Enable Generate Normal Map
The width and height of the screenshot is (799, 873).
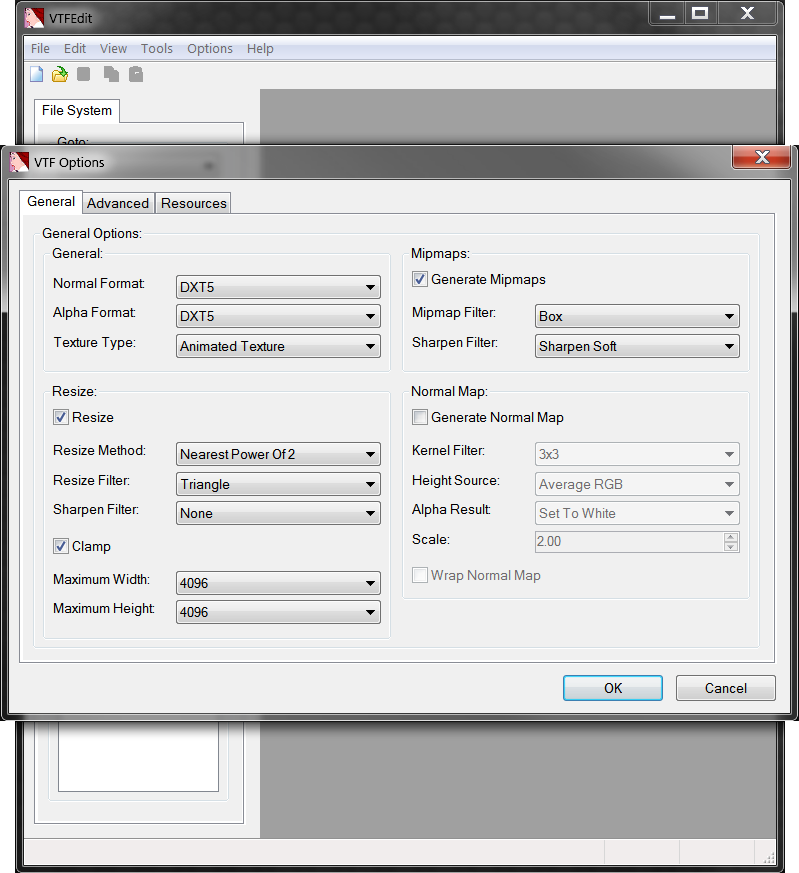[420, 417]
